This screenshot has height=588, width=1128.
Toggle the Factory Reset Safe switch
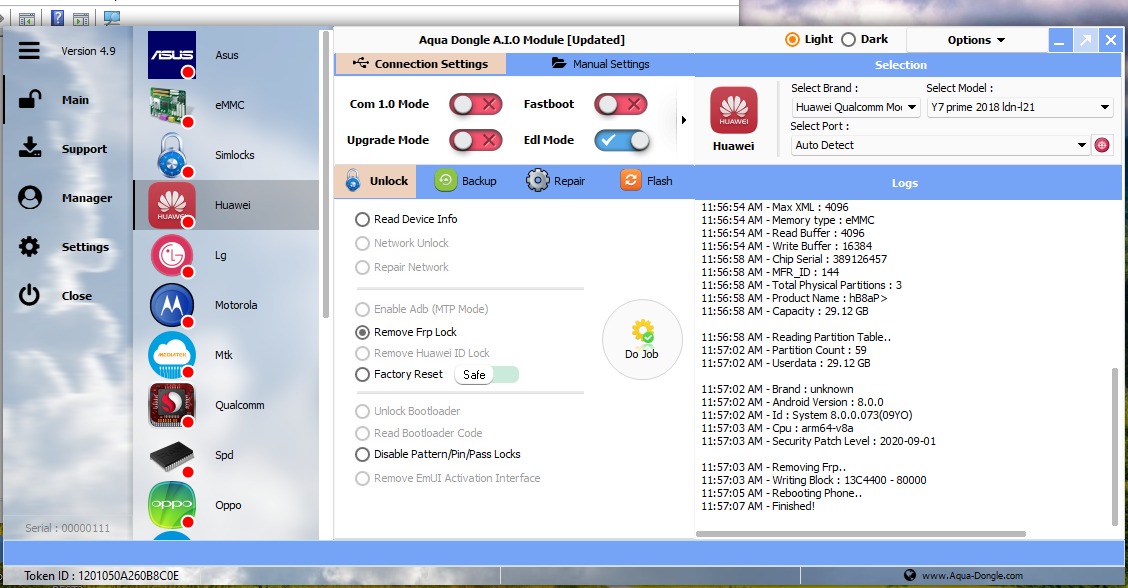(x=487, y=374)
